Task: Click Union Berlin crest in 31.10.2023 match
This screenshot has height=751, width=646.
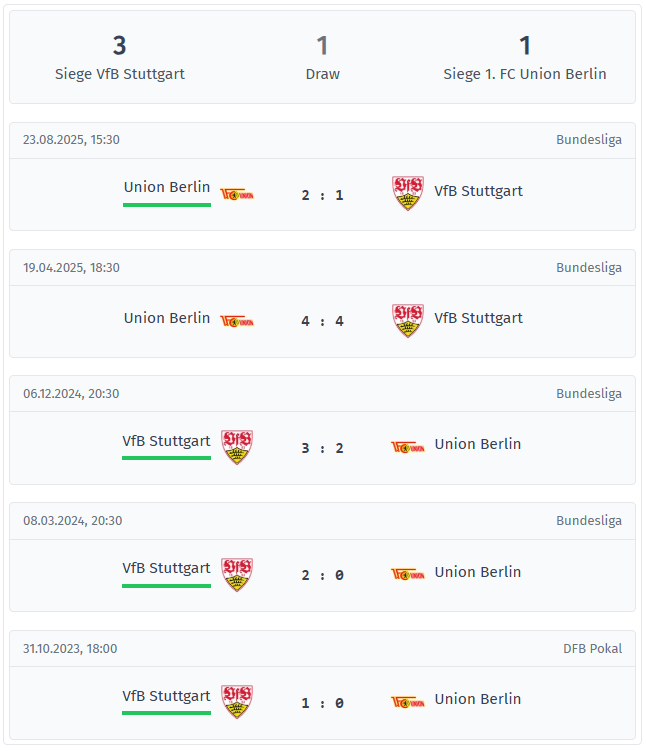Action: click(407, 702)
